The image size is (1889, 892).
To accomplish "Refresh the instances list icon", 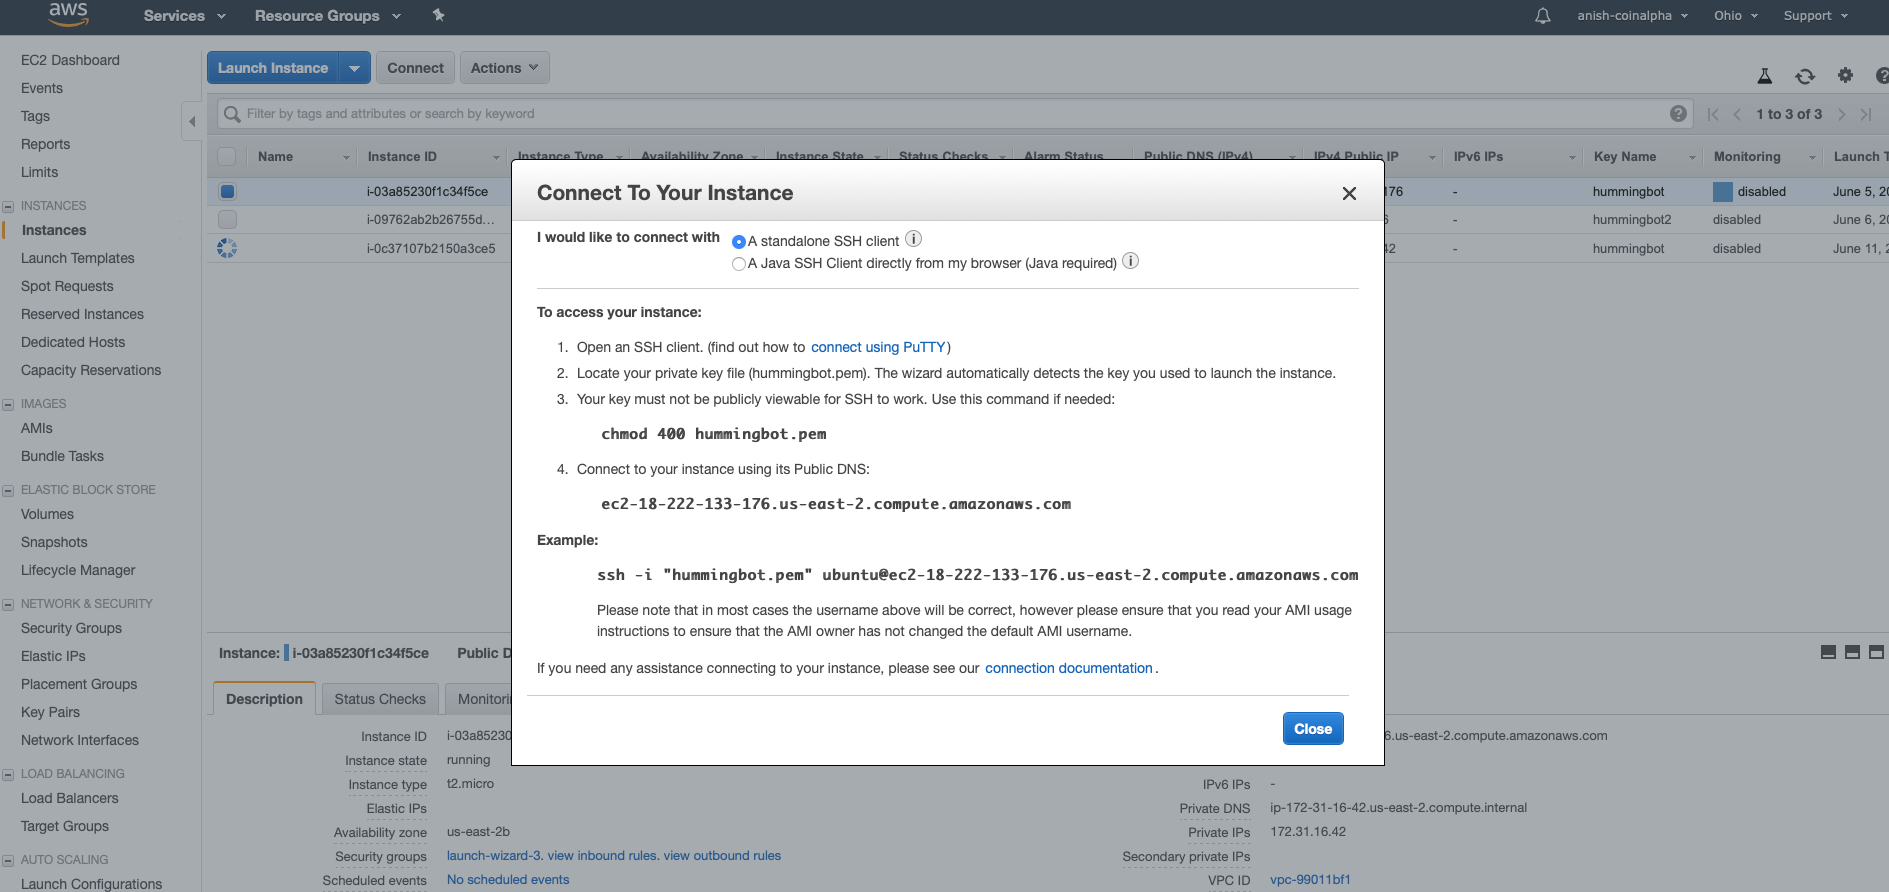I will [x=1805, y=76].
